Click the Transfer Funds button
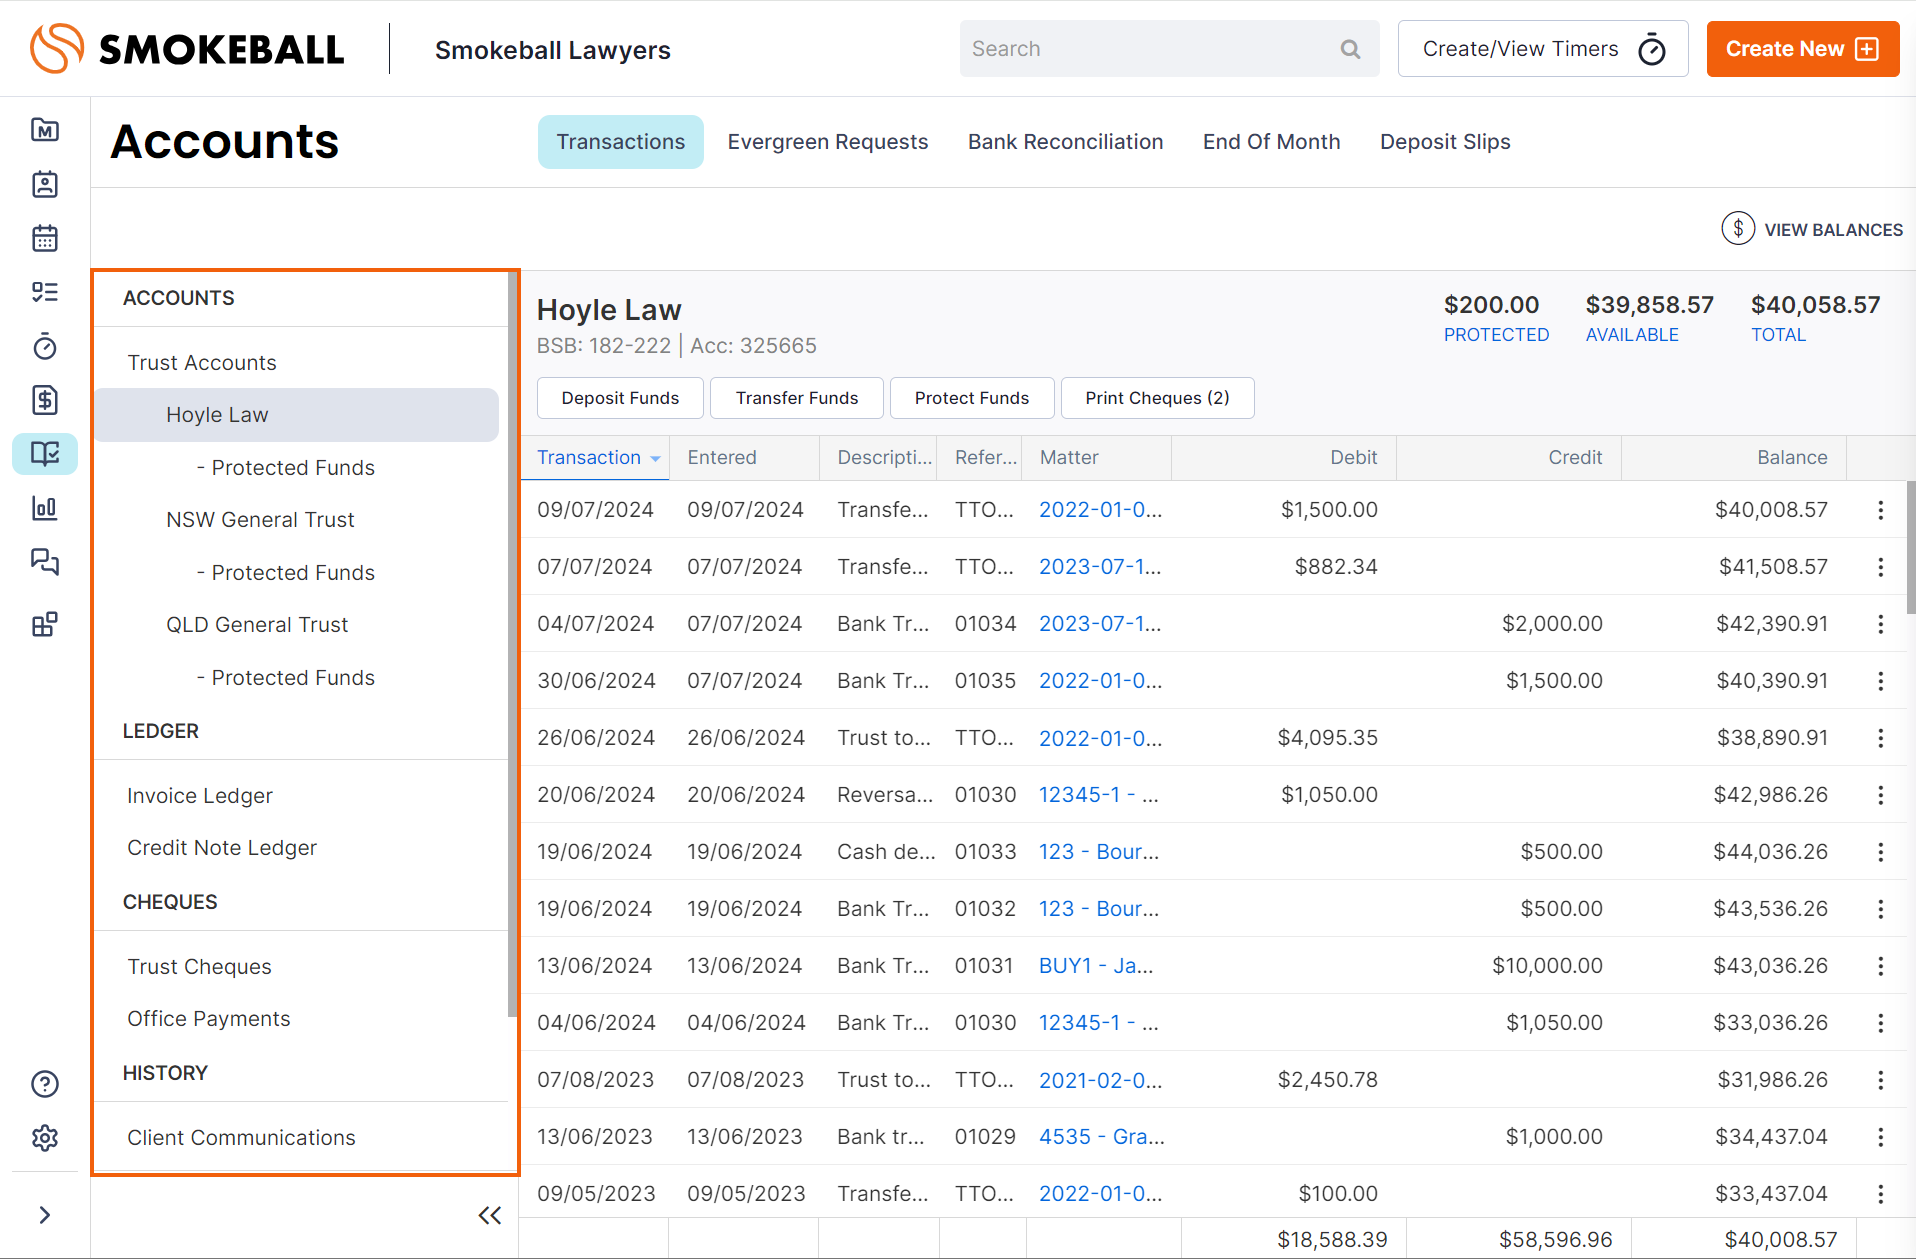The width and height of the screenshot is (1916, 1259). point(797,398)
